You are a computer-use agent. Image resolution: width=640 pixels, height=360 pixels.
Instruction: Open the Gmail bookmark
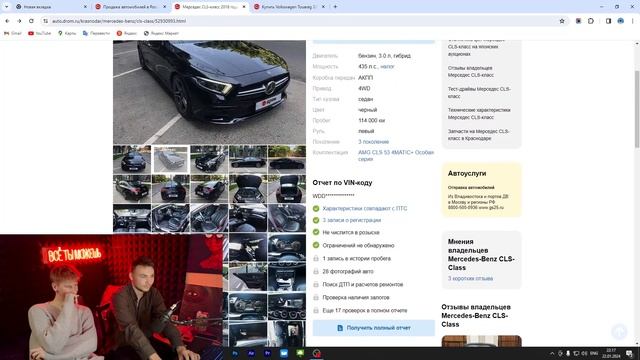pos(13,33)
